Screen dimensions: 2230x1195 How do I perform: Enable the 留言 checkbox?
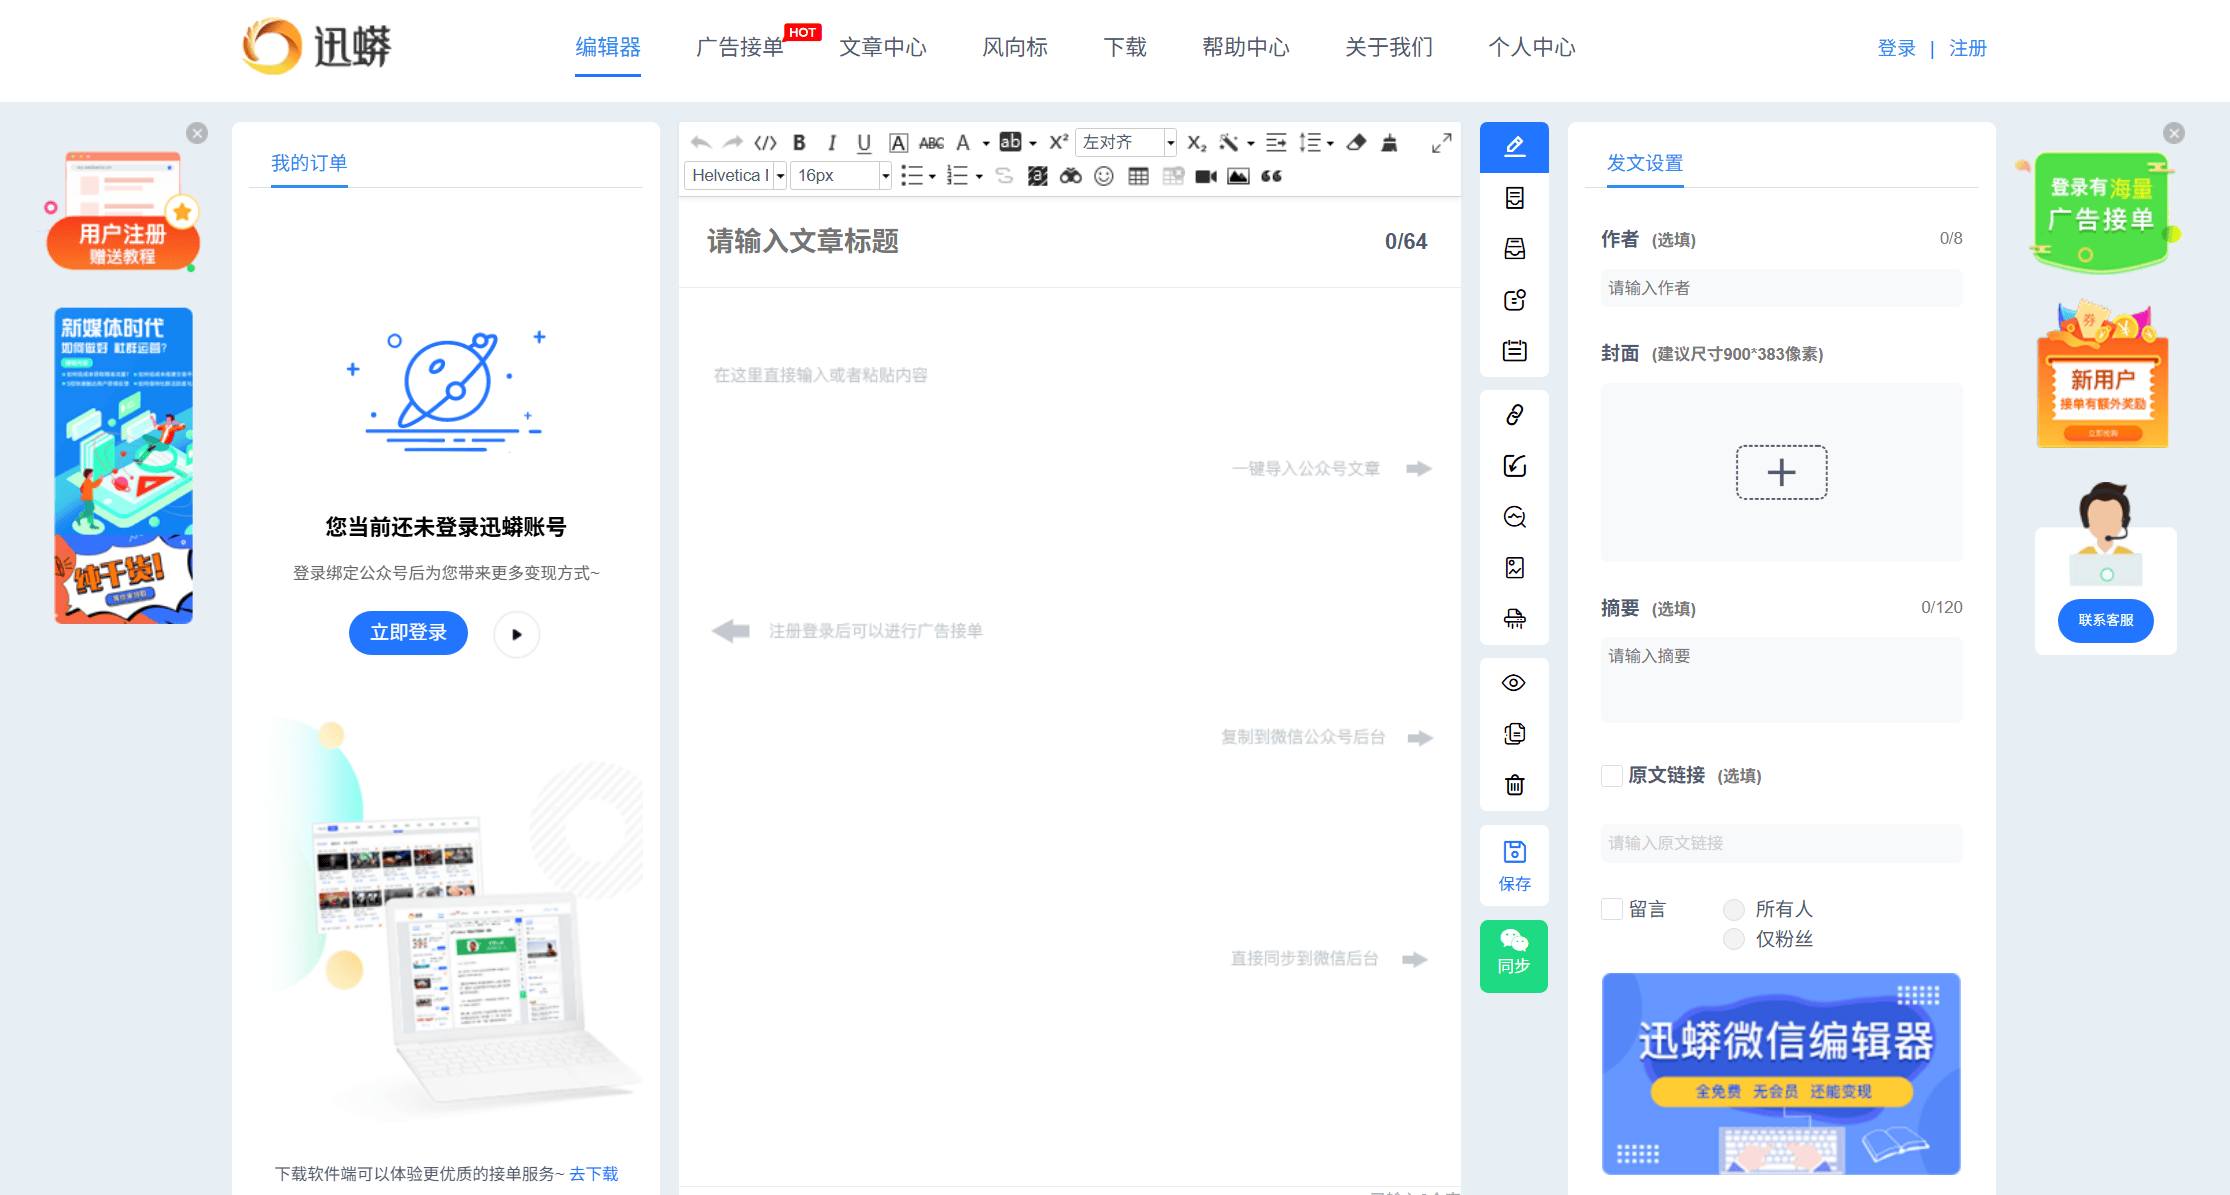(1611, 909)
